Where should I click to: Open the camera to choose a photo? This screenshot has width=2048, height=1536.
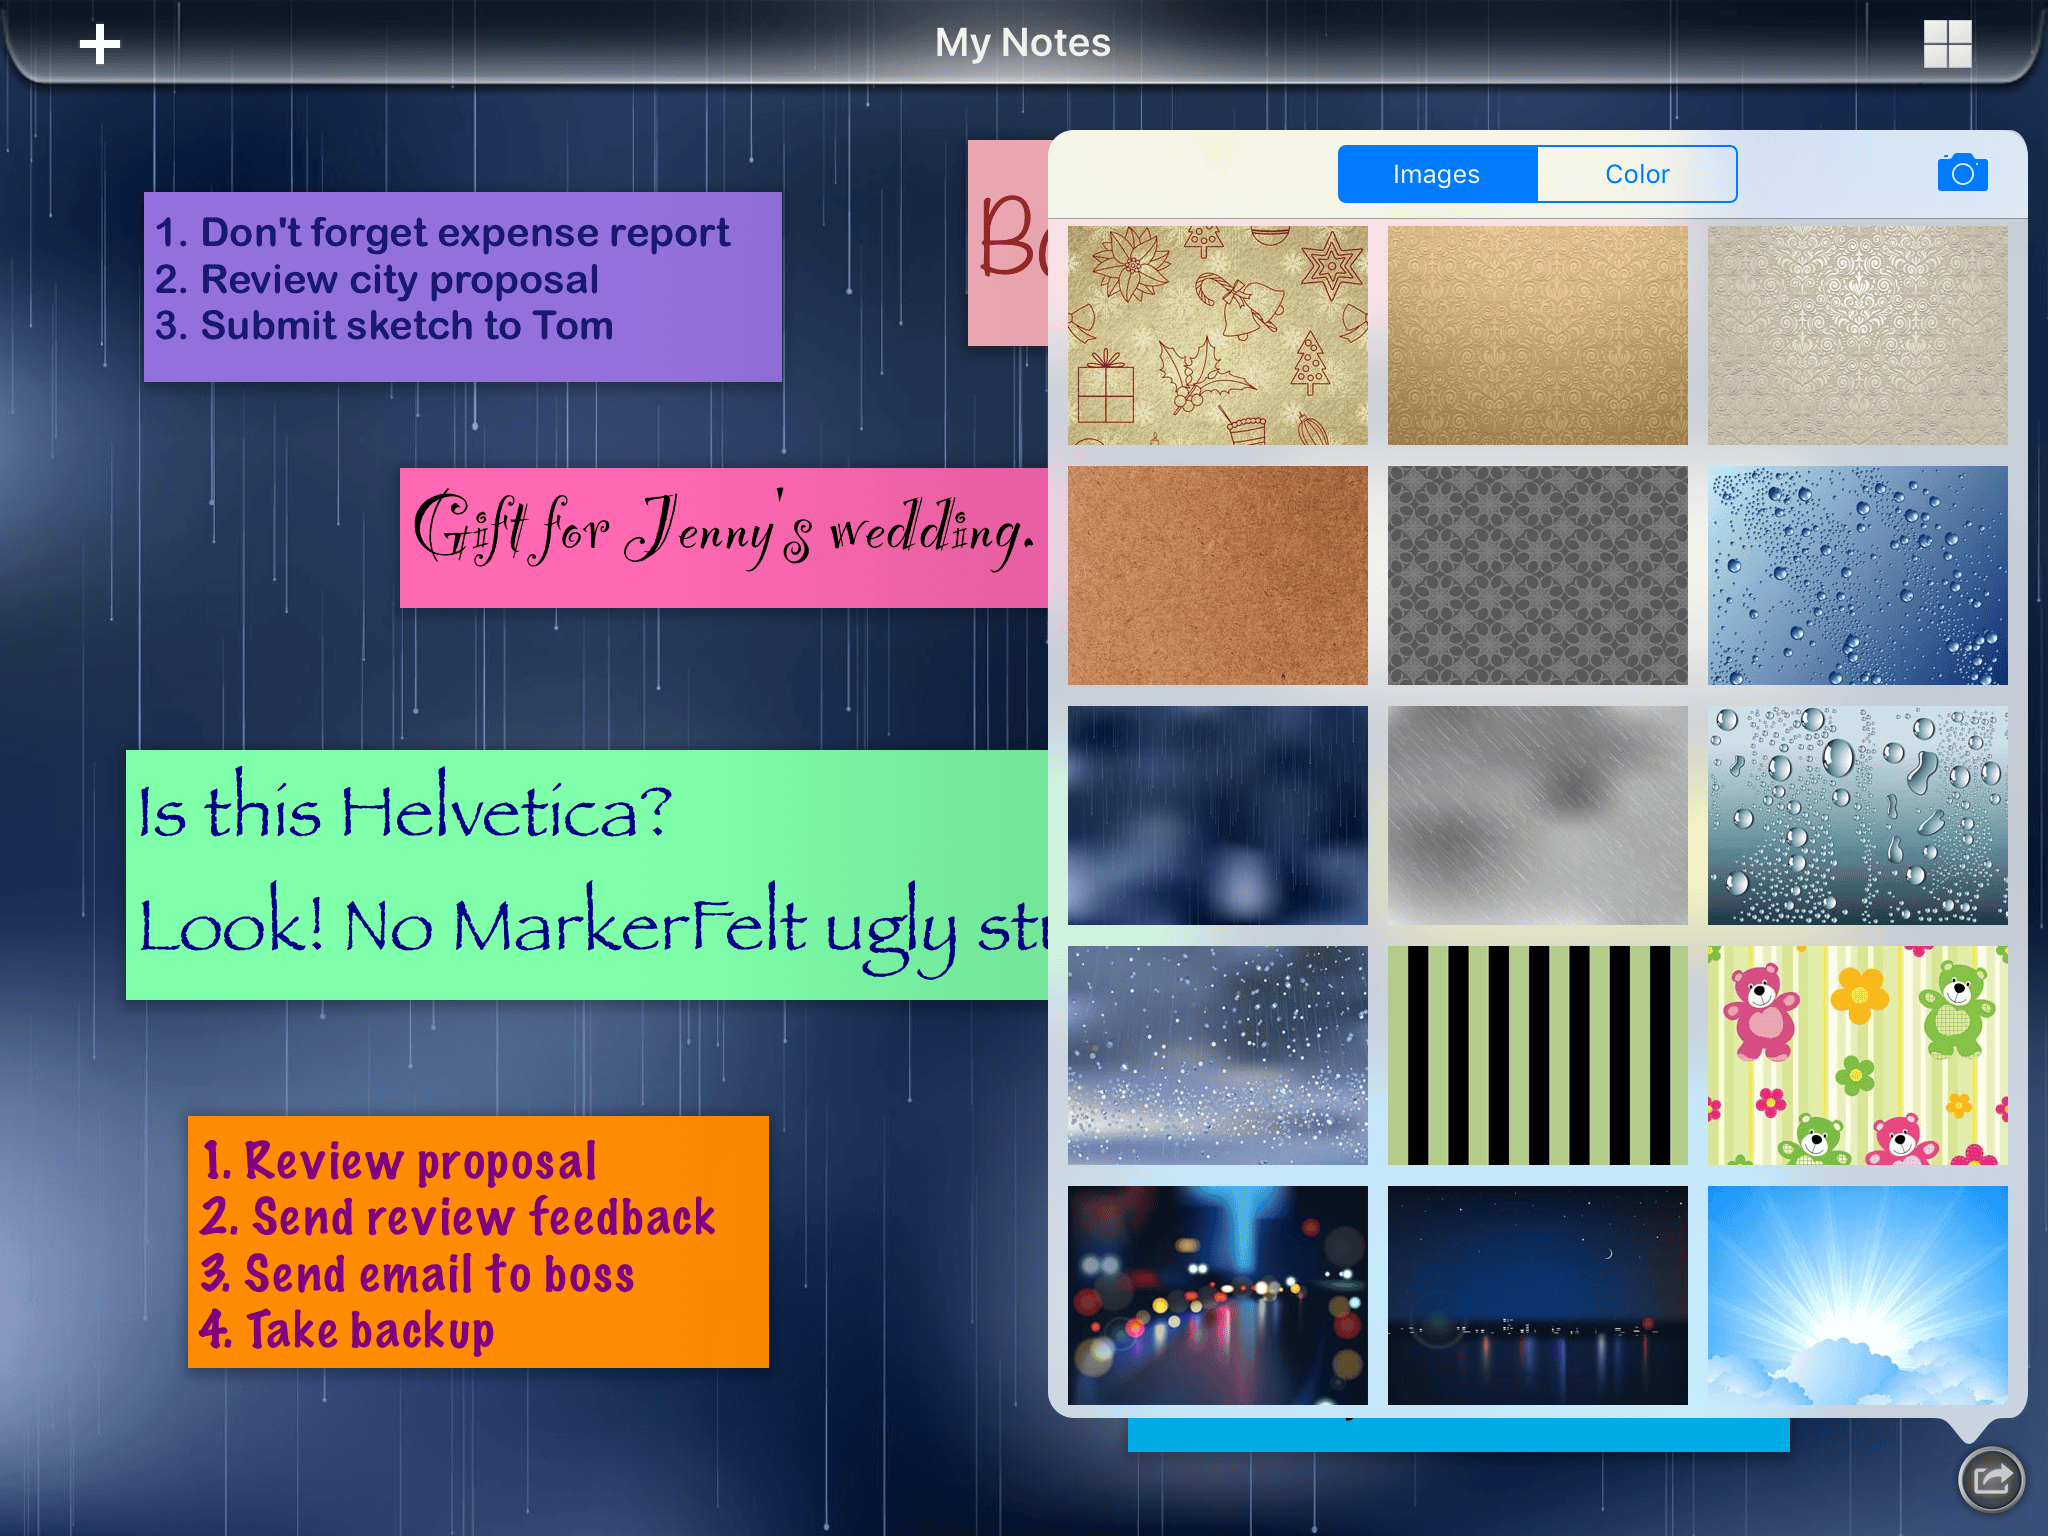point(1962,173)
